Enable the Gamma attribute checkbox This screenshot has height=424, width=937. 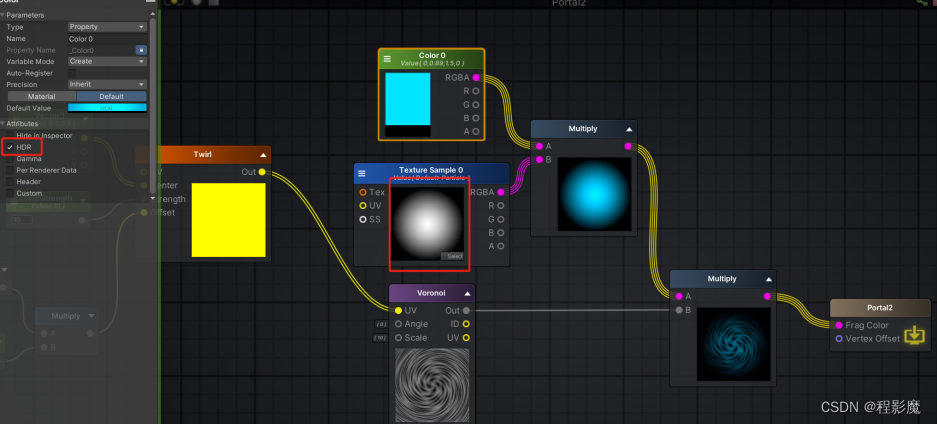click(x=10, y=159)
